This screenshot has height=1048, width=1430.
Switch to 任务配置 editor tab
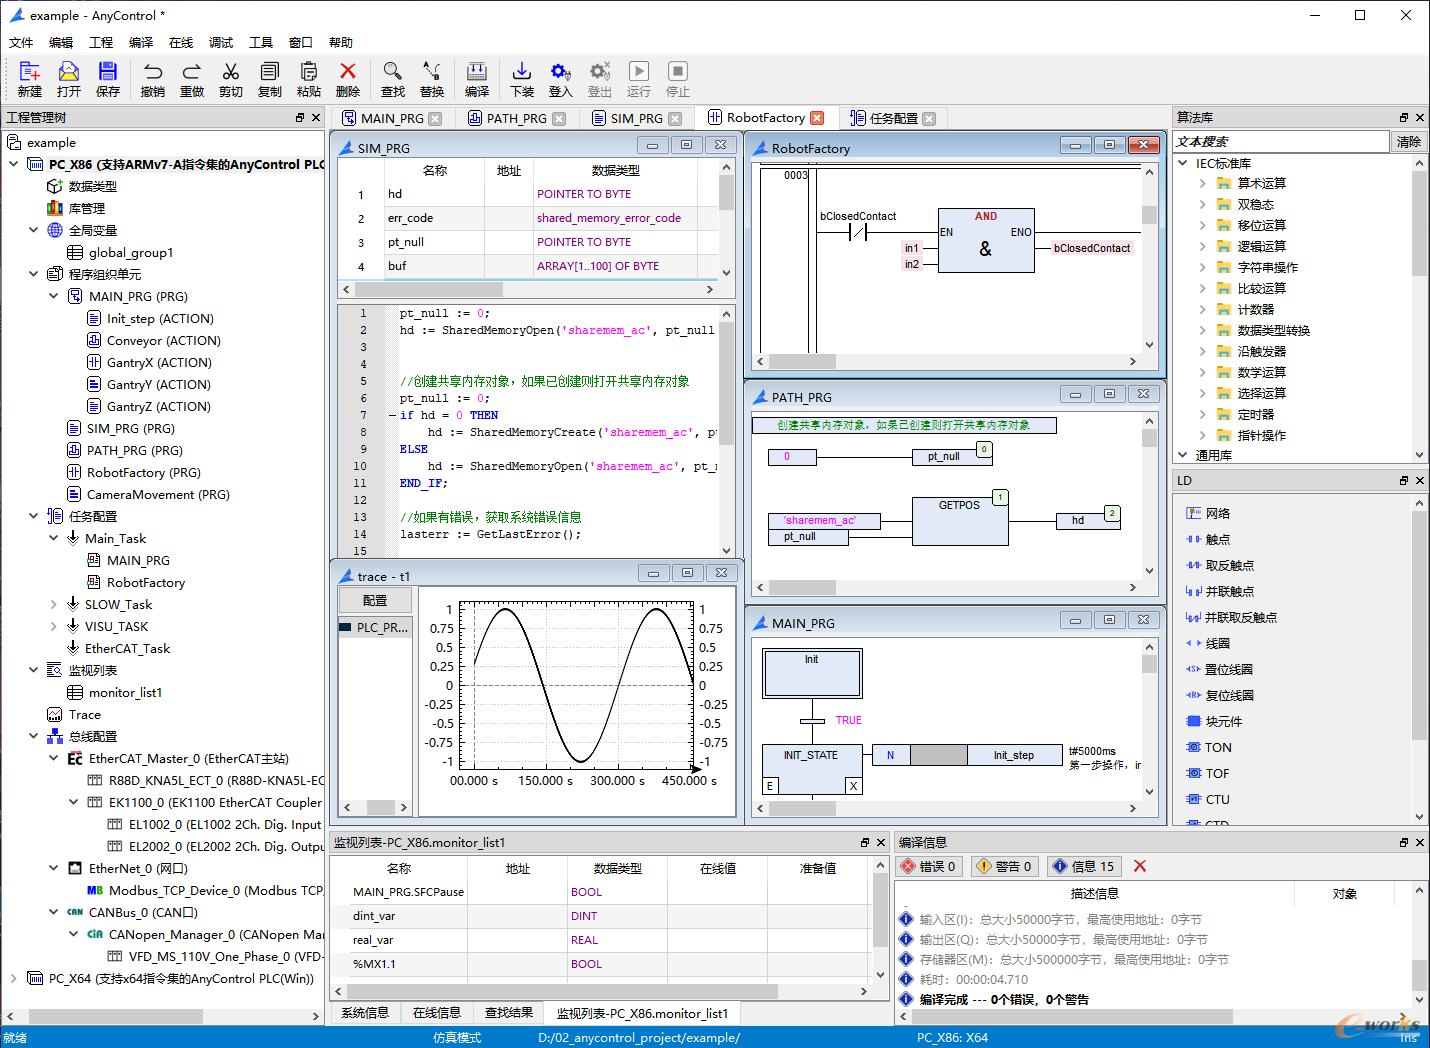893,118
